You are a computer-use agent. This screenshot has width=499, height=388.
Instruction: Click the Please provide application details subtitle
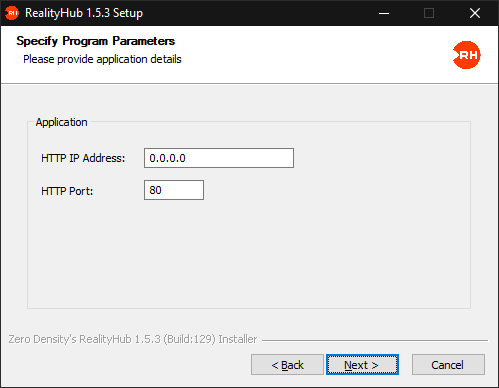click(102, 59)
